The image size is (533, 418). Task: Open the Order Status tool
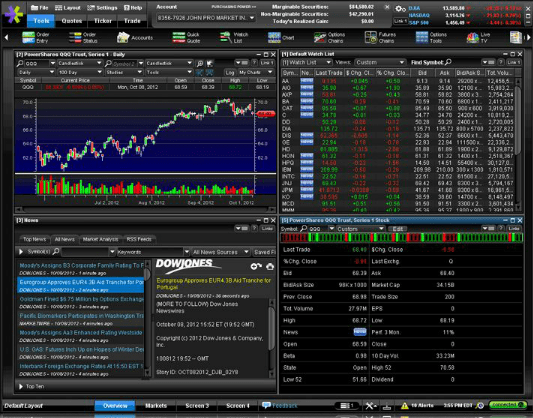pyautogui.click(x=83, y=37)
